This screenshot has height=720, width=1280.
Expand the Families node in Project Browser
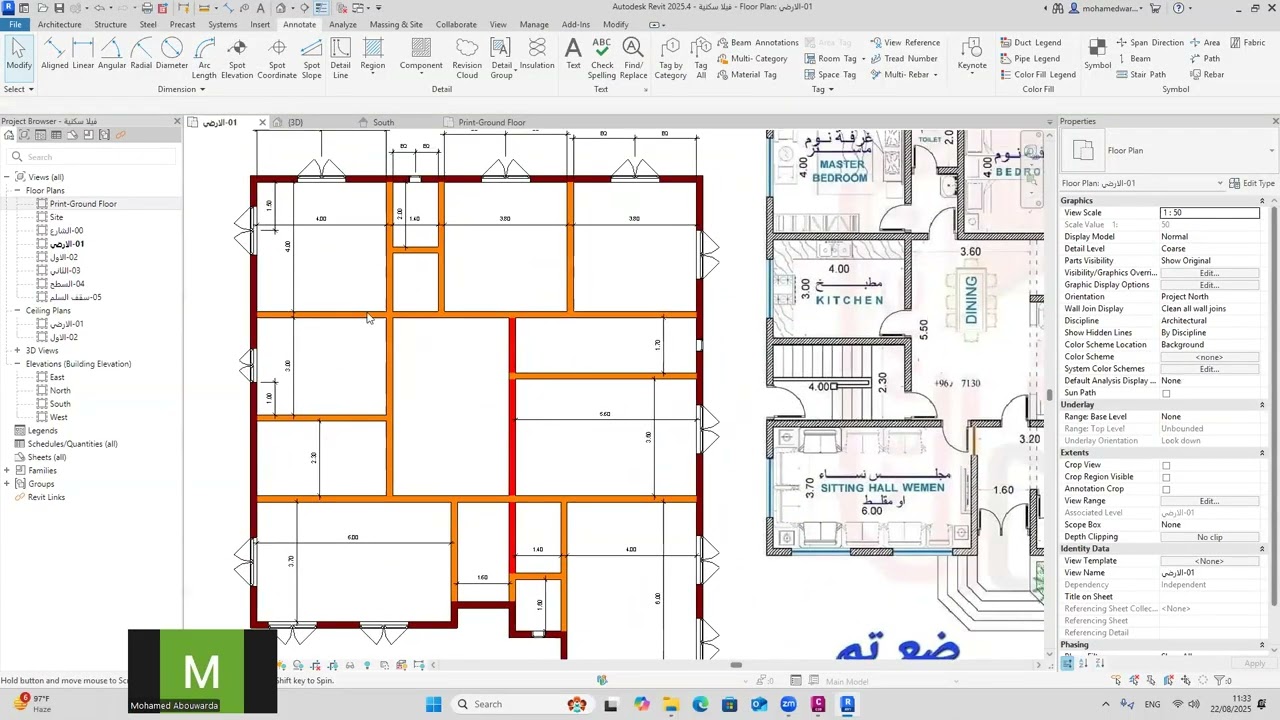coord(7,471)
